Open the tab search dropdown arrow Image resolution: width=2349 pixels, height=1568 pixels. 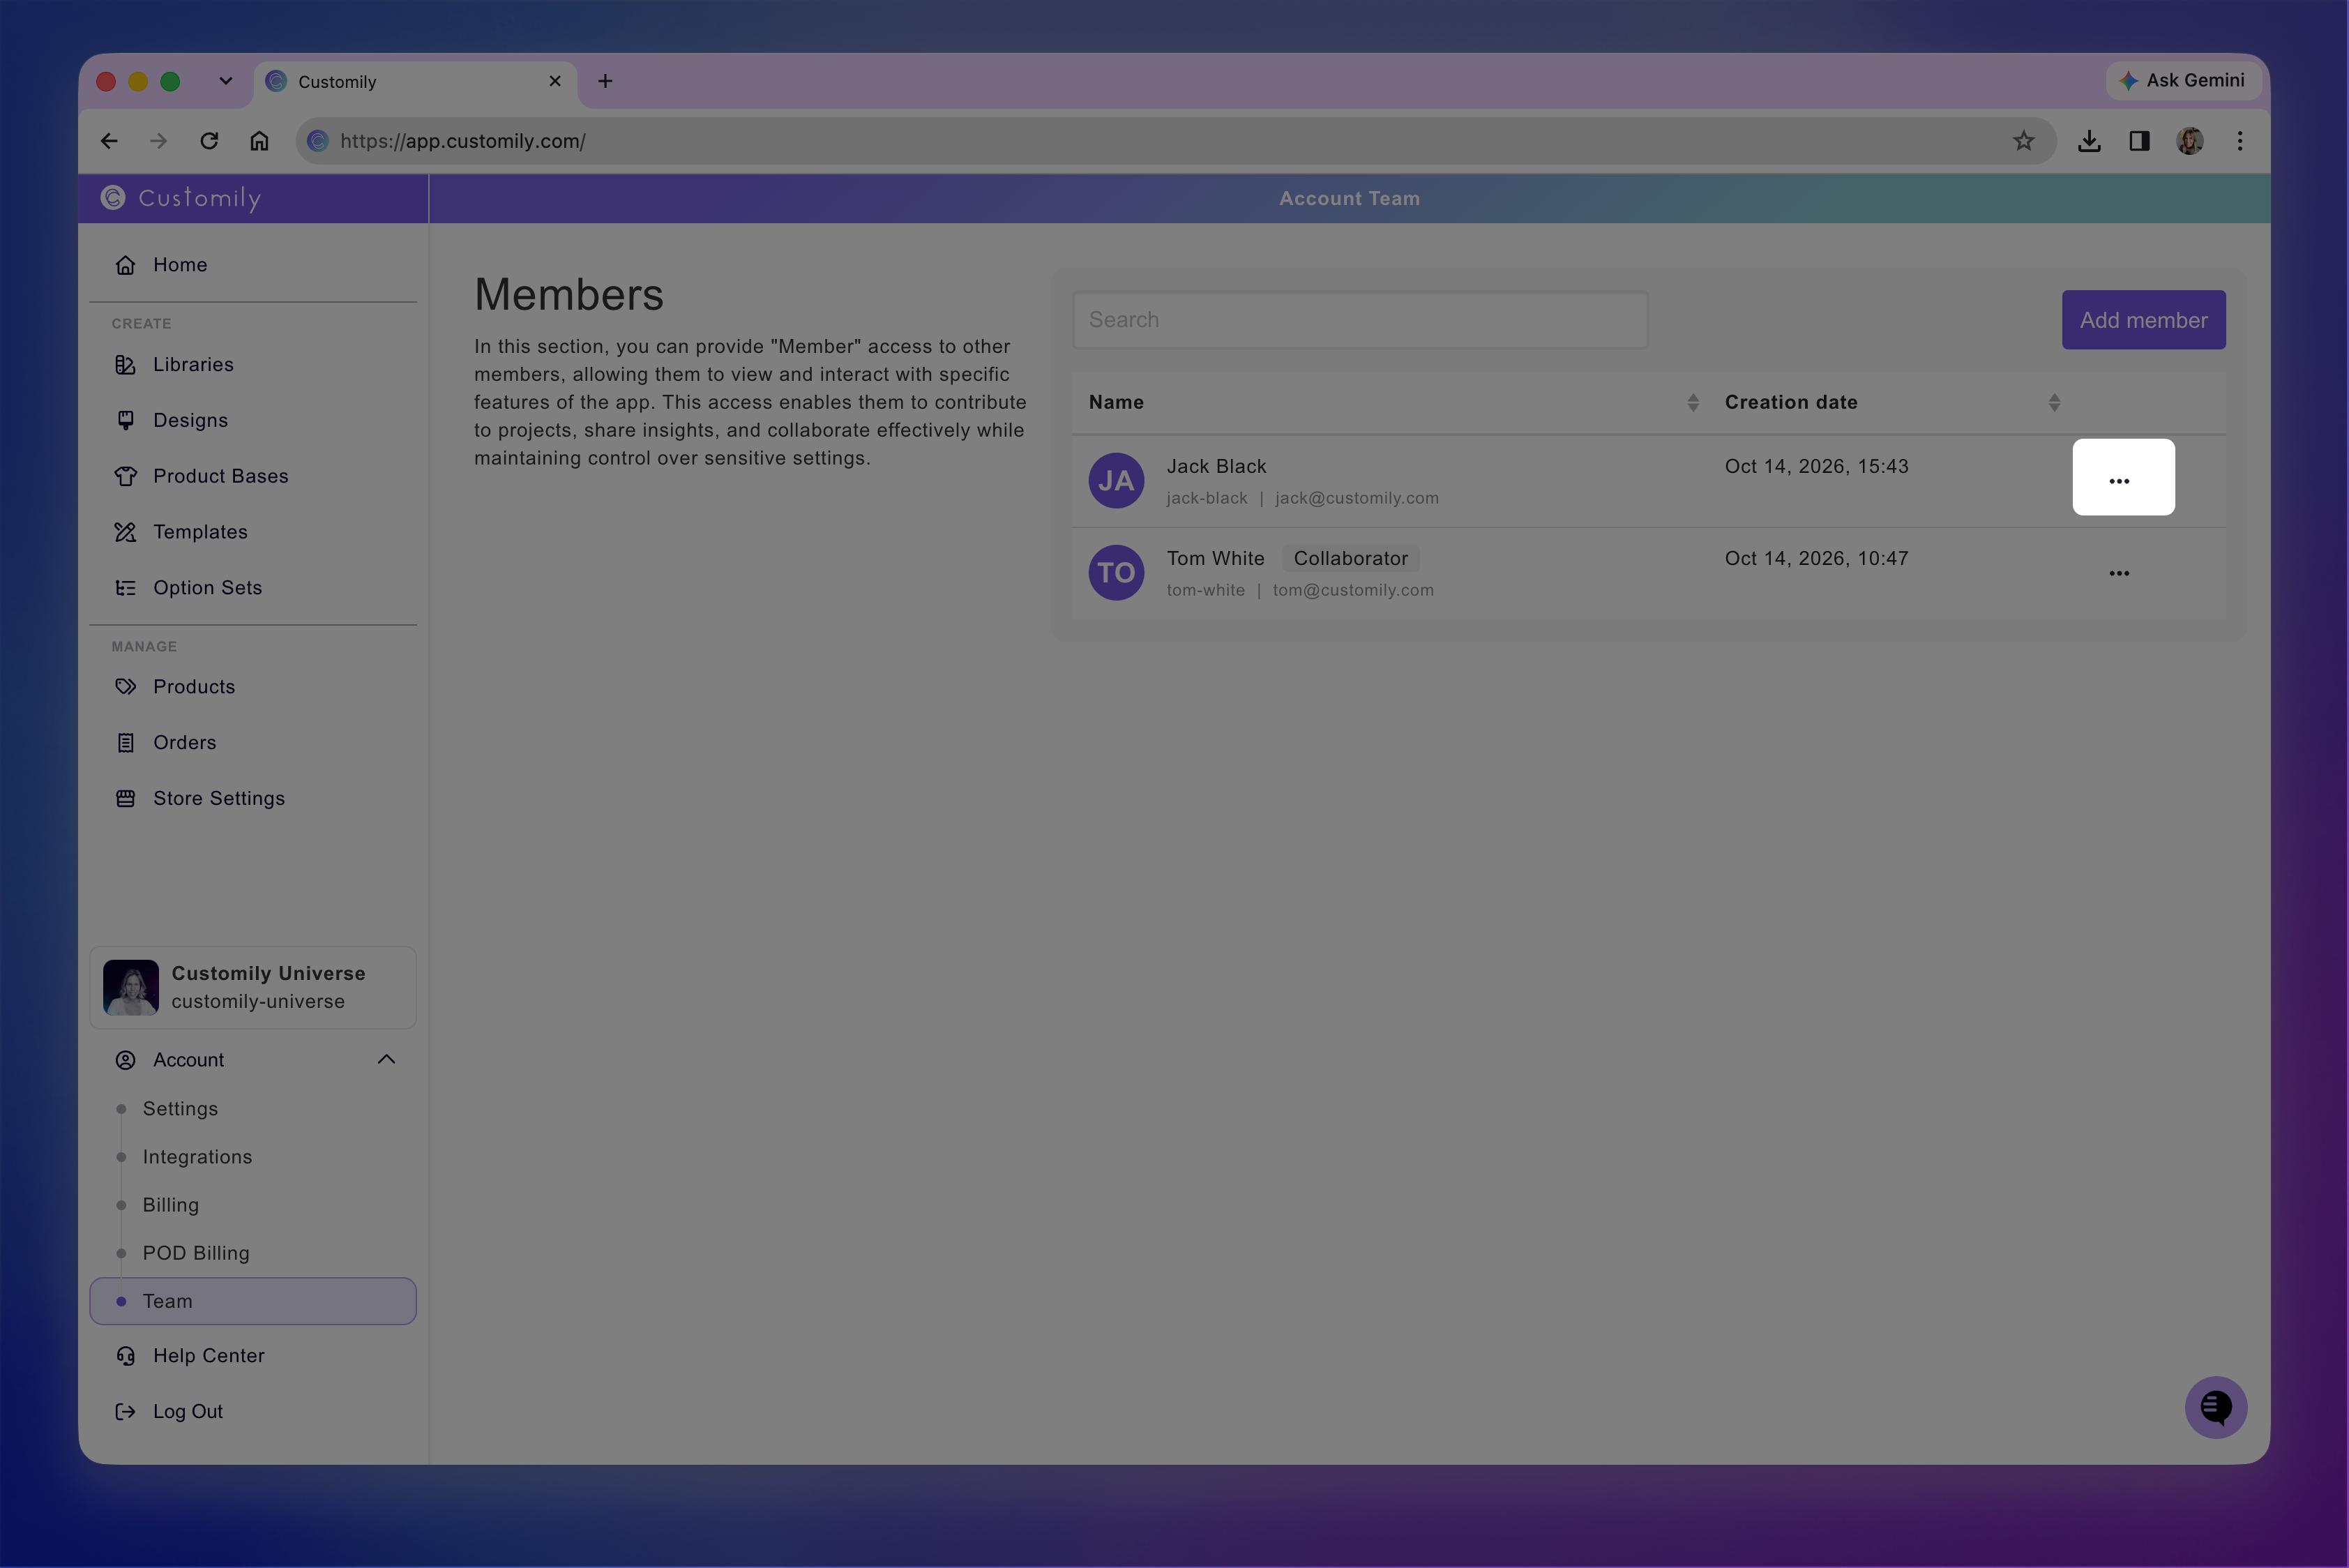[x=226, y=81]
